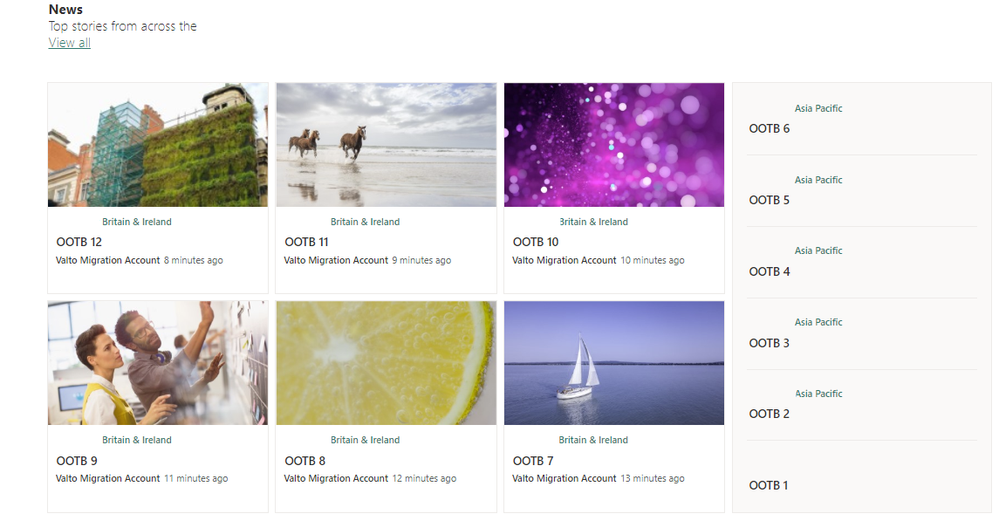
Task: Open the sailboat image thumbnail
Action: [x=614, y=363]
